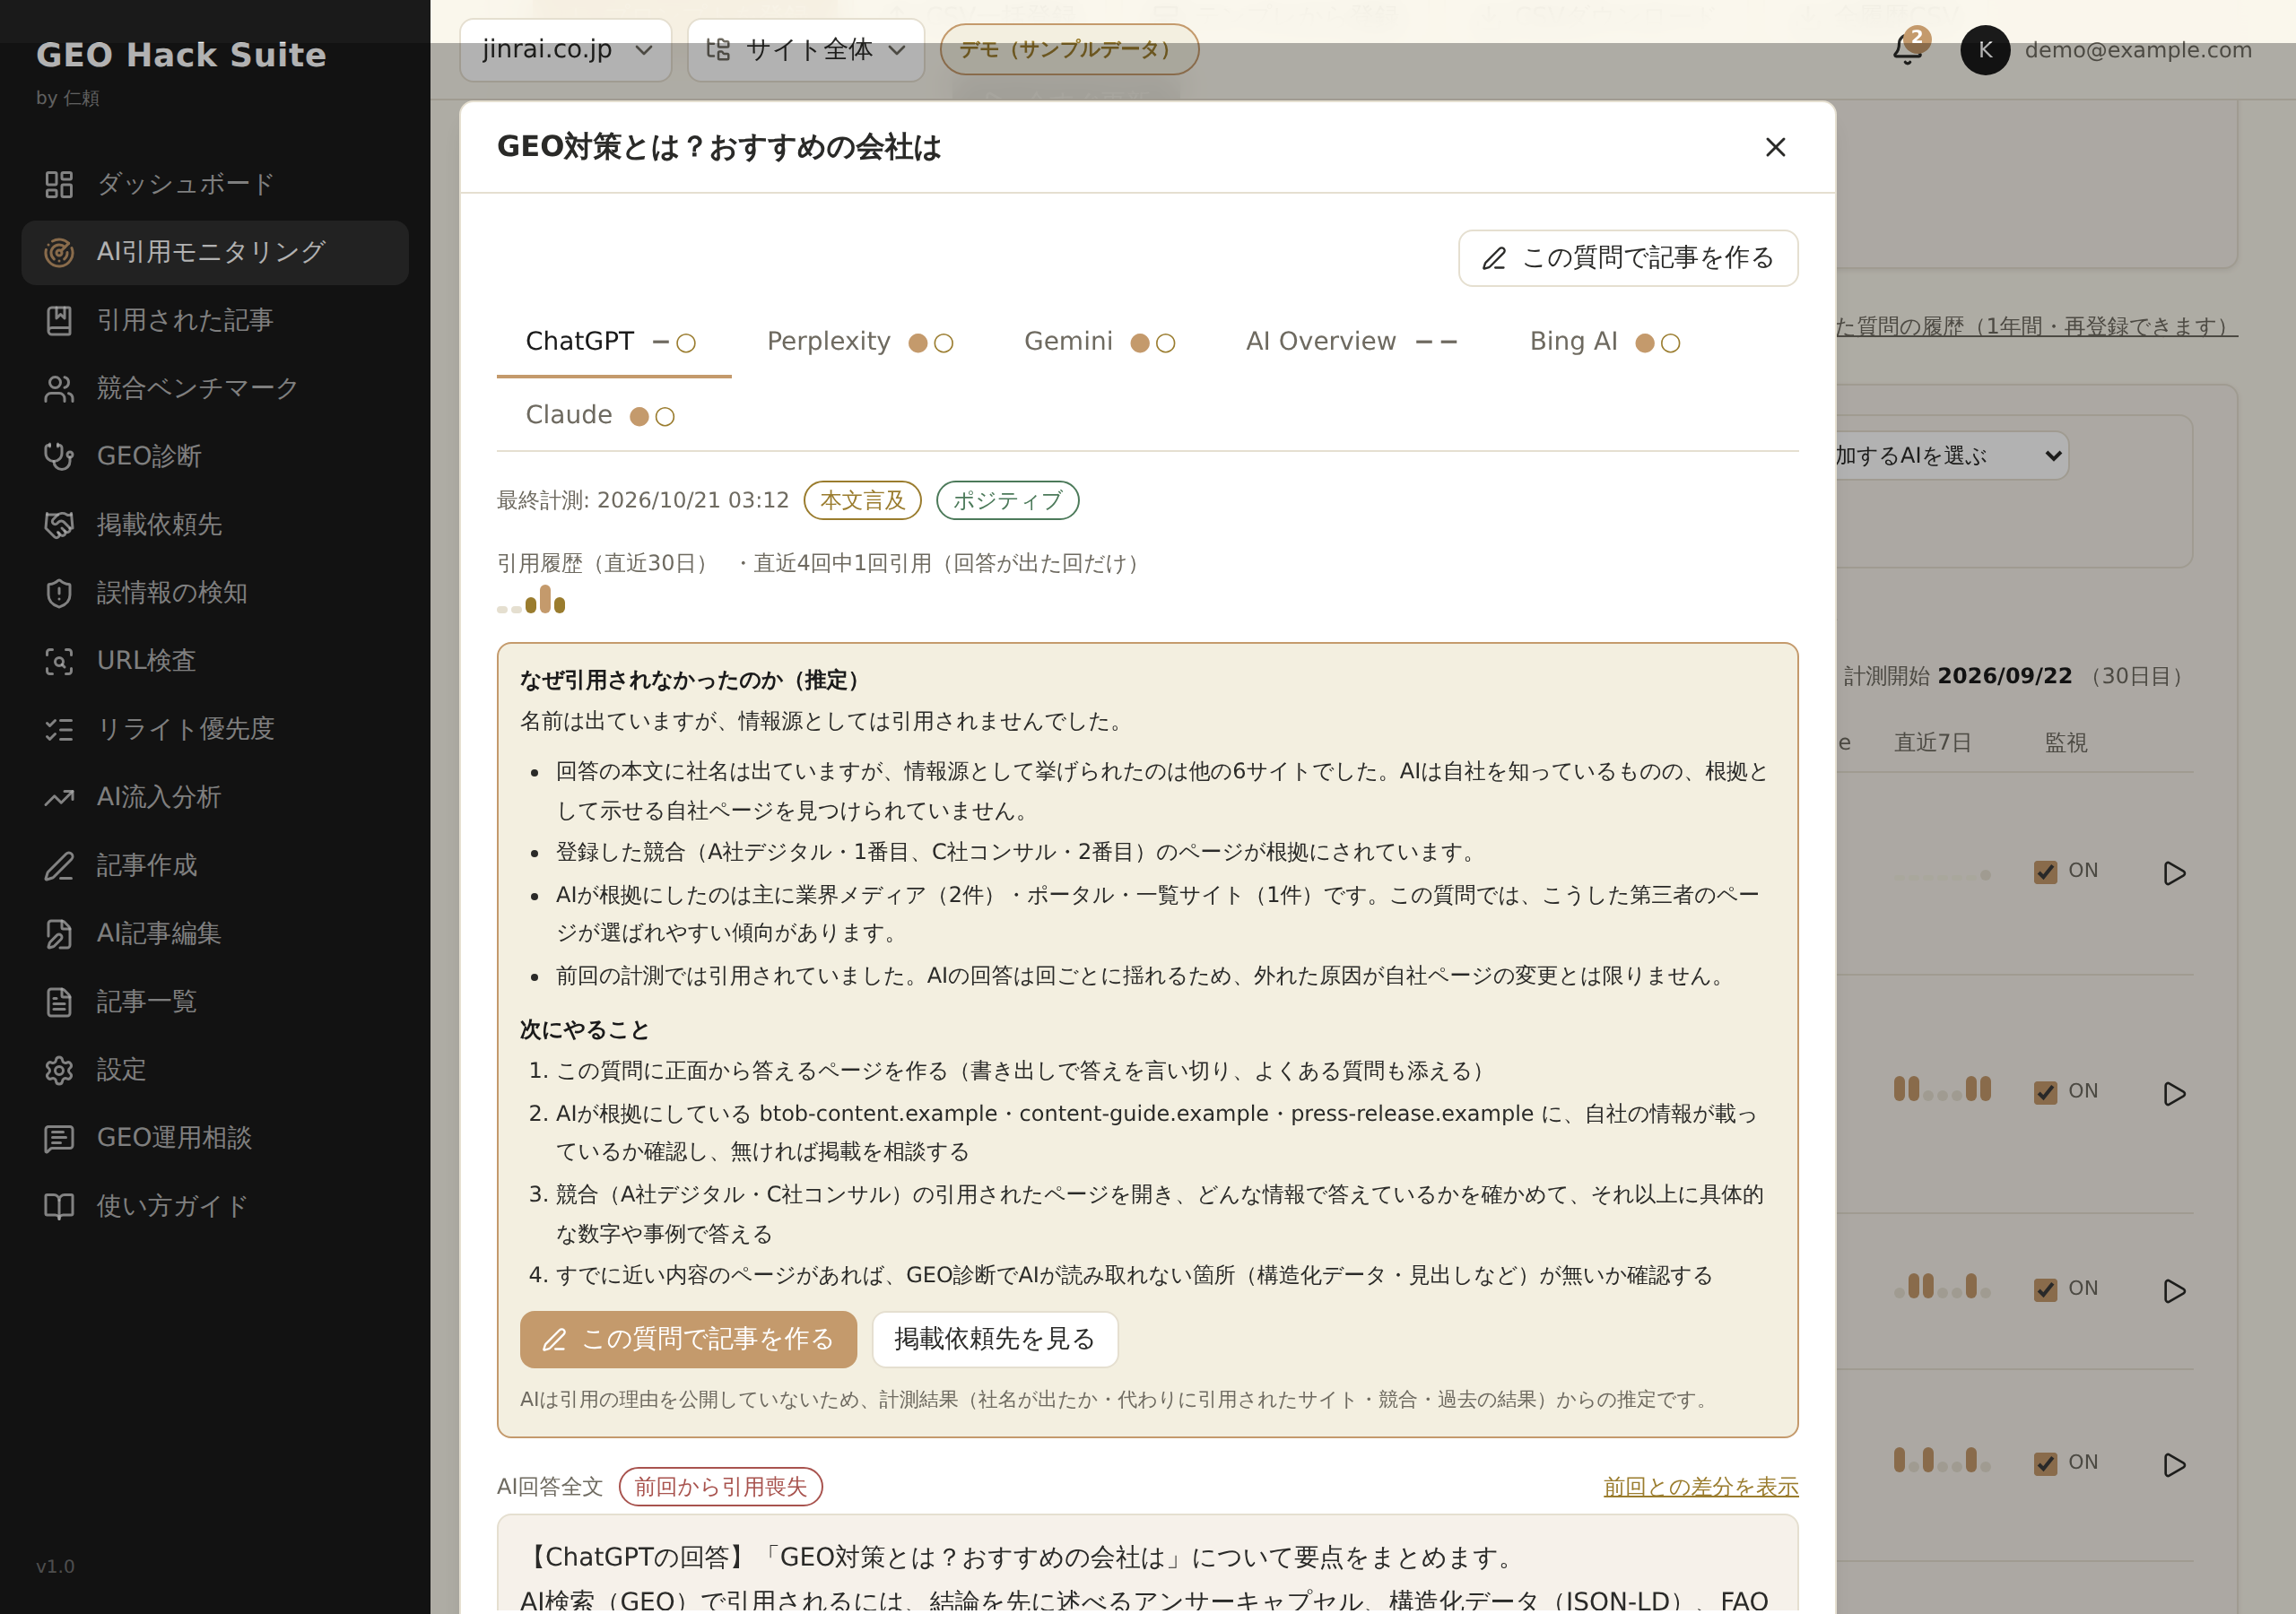Select the Bing AI tab
2296x1614 pixels.
tap(1604, 341)
